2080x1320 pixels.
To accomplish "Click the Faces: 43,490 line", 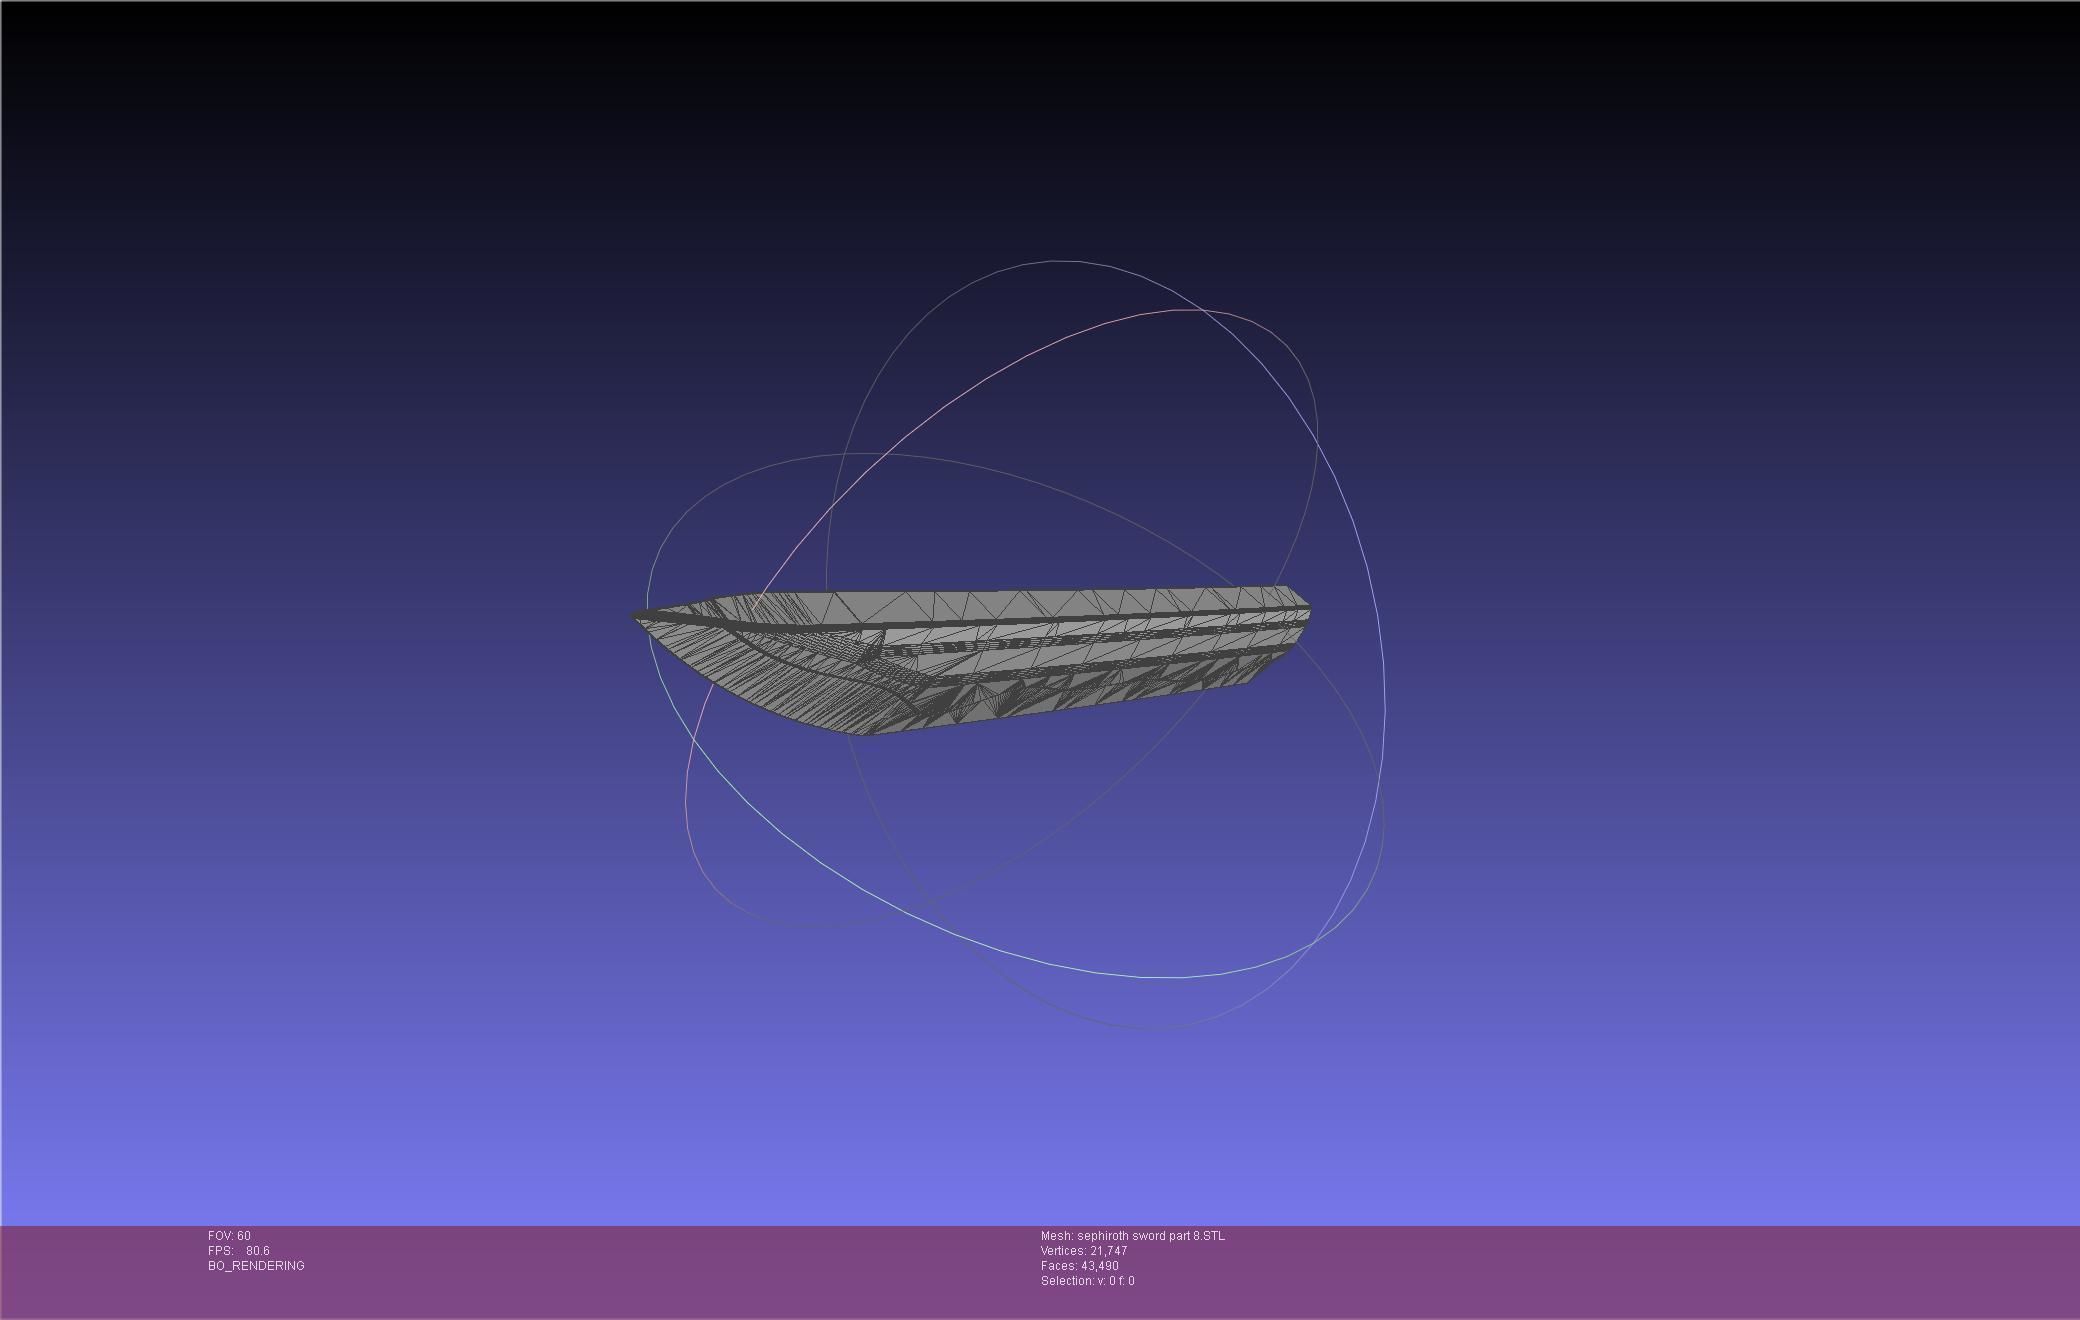I will (1079, 1266).
